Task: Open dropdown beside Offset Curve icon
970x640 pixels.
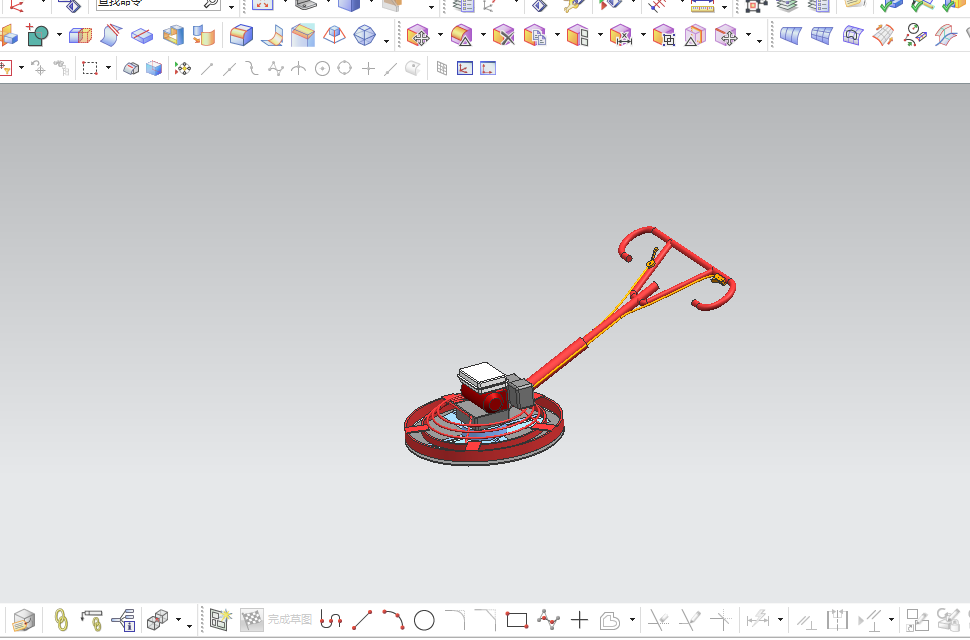Action: [632, 620]
